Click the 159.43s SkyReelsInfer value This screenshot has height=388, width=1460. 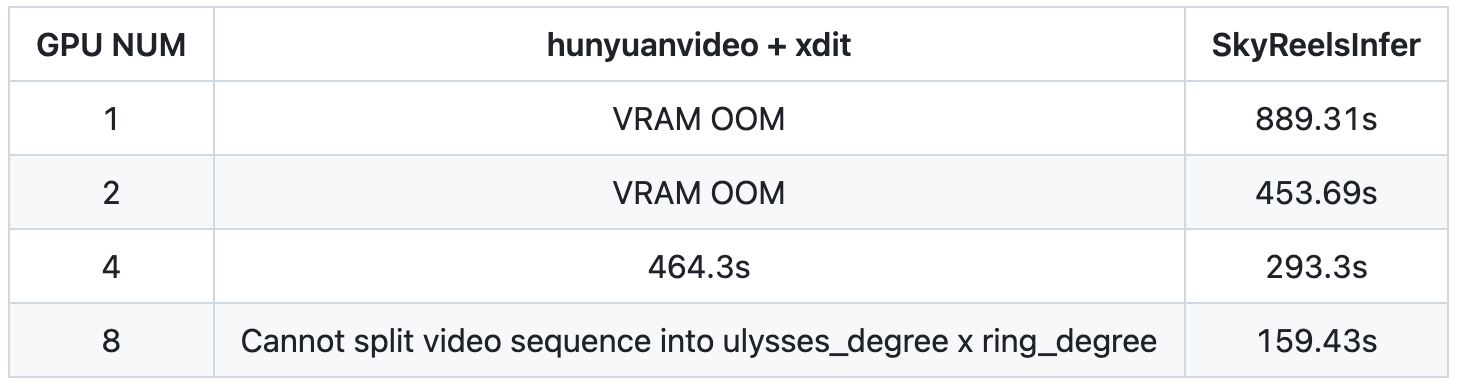[1317, 341]
